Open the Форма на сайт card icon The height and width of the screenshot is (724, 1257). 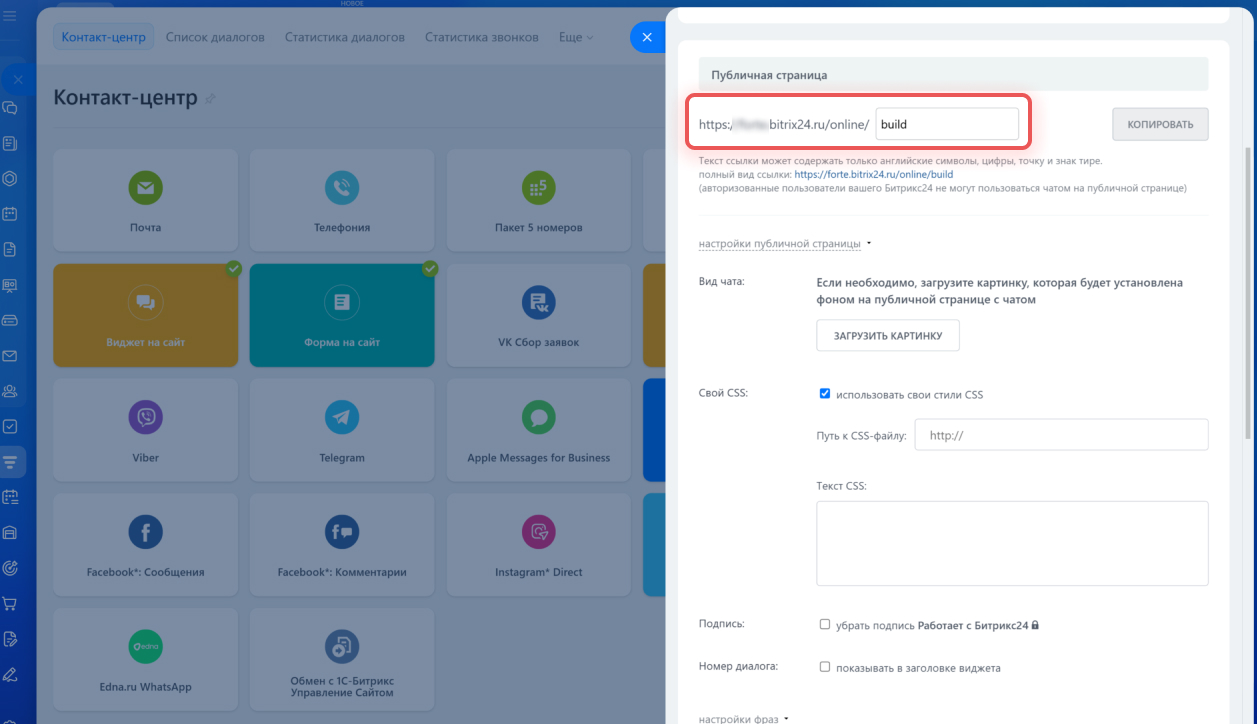point(342,302)
